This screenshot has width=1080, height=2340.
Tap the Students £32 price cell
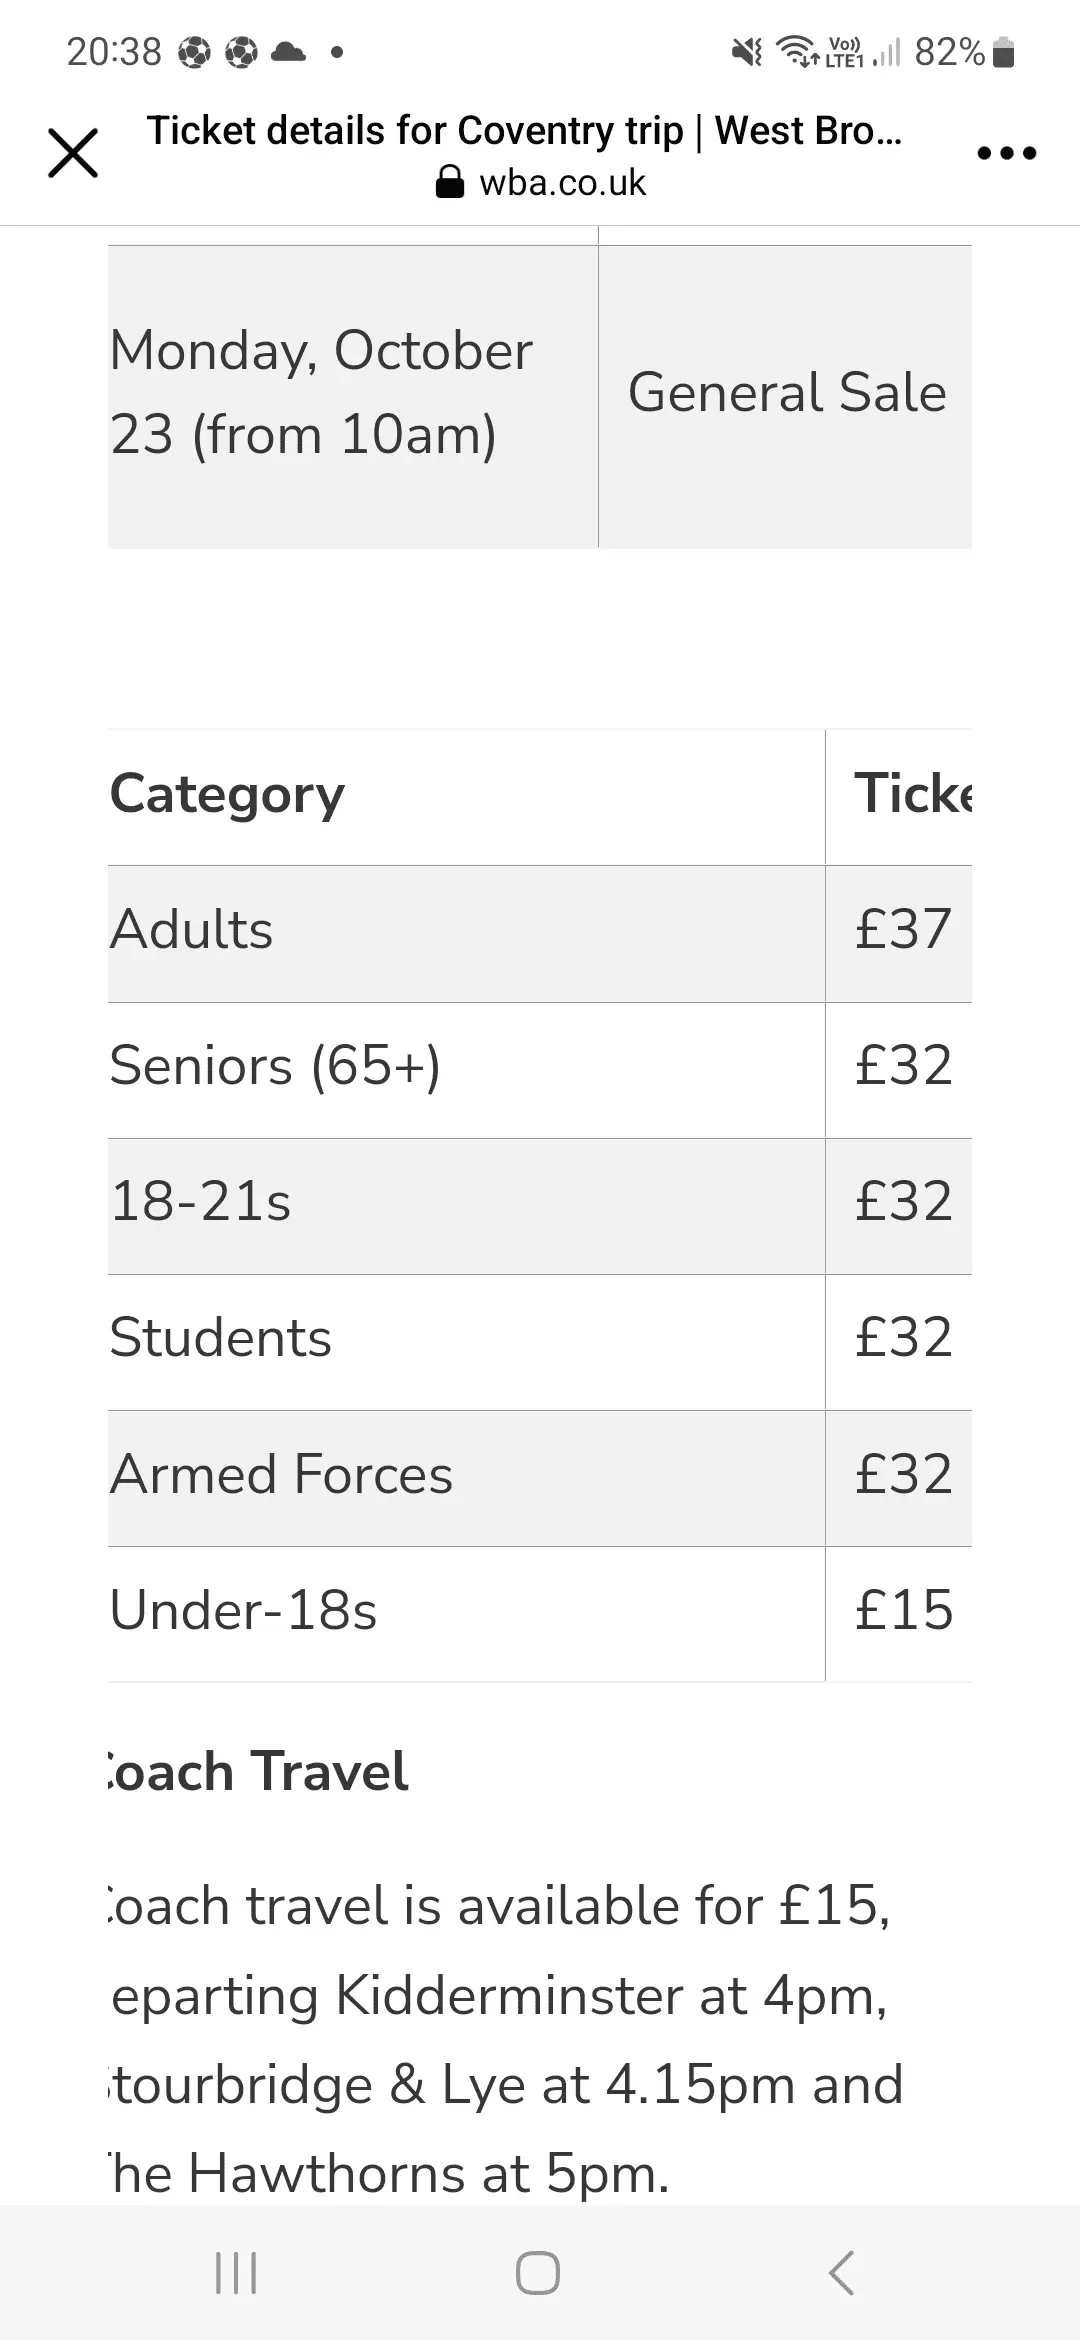(x=903, y=1338)
